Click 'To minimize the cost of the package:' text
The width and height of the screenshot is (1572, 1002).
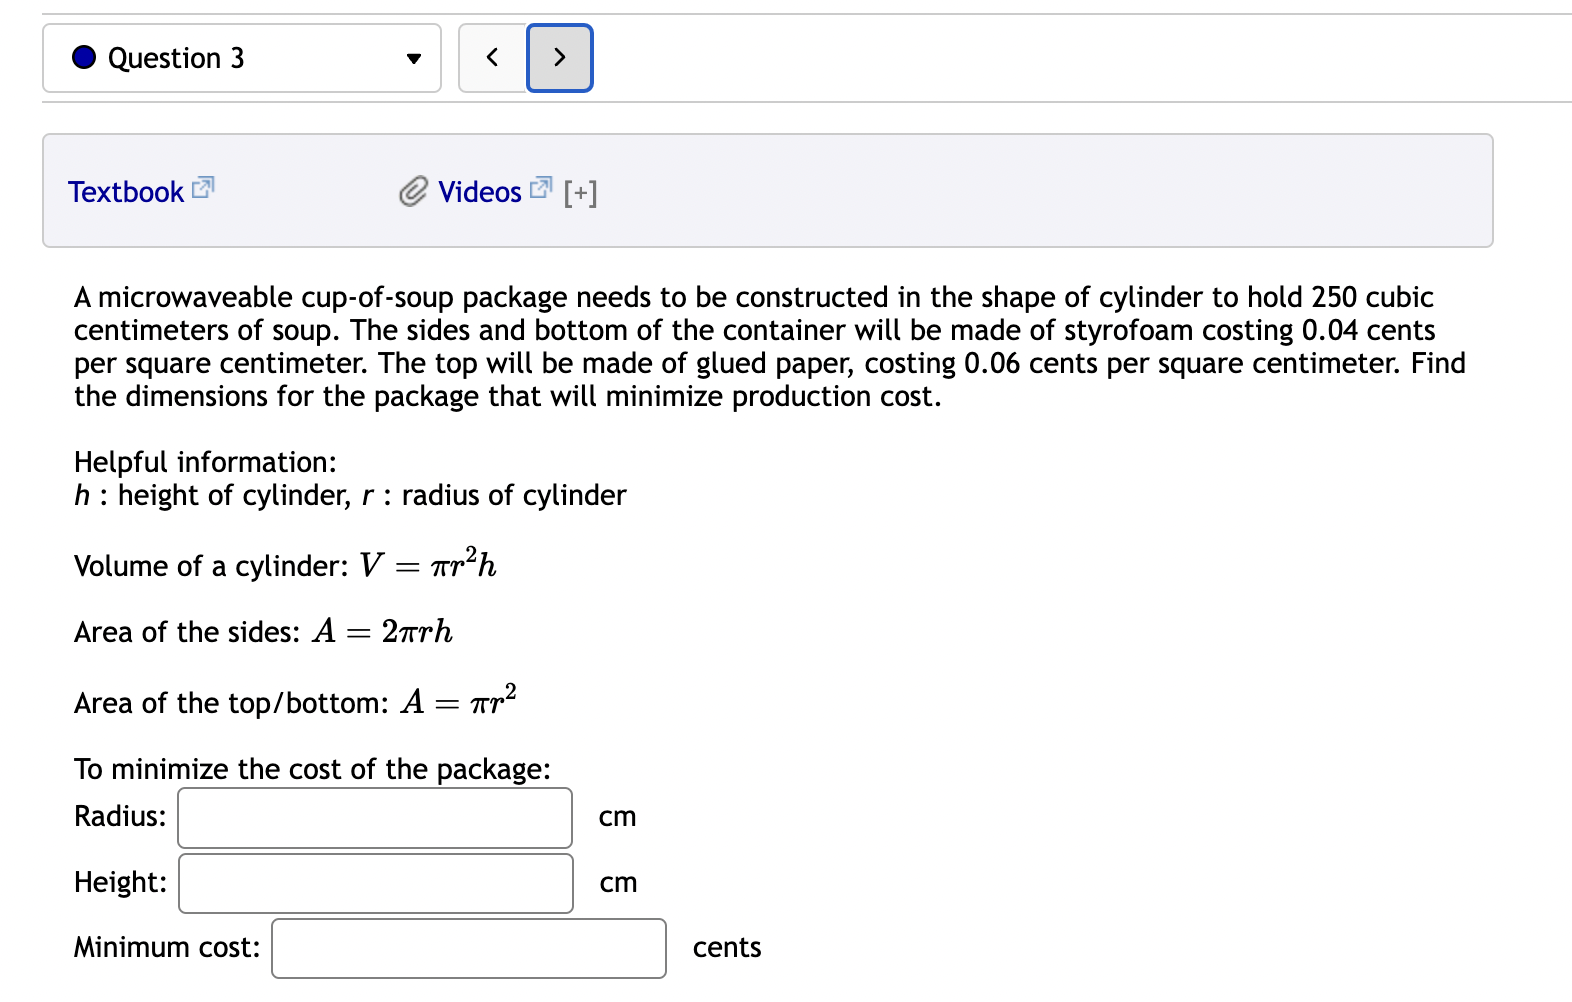point(312,769)
